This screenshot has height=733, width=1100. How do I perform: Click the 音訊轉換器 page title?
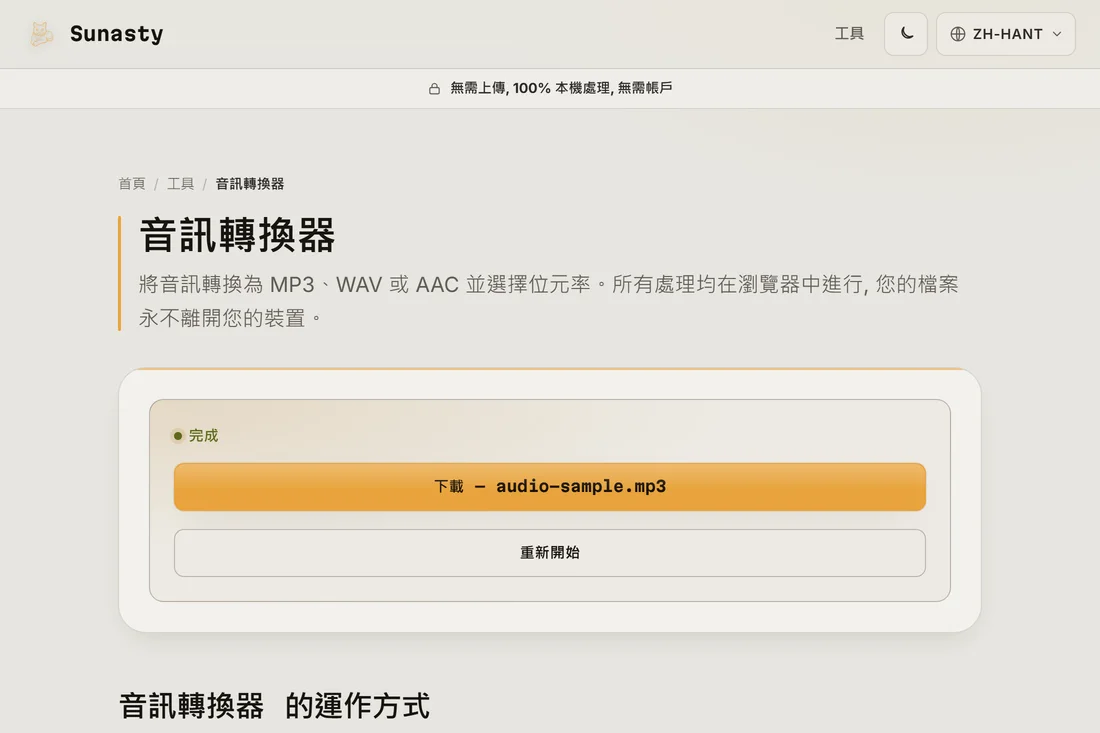coord(237,235)
